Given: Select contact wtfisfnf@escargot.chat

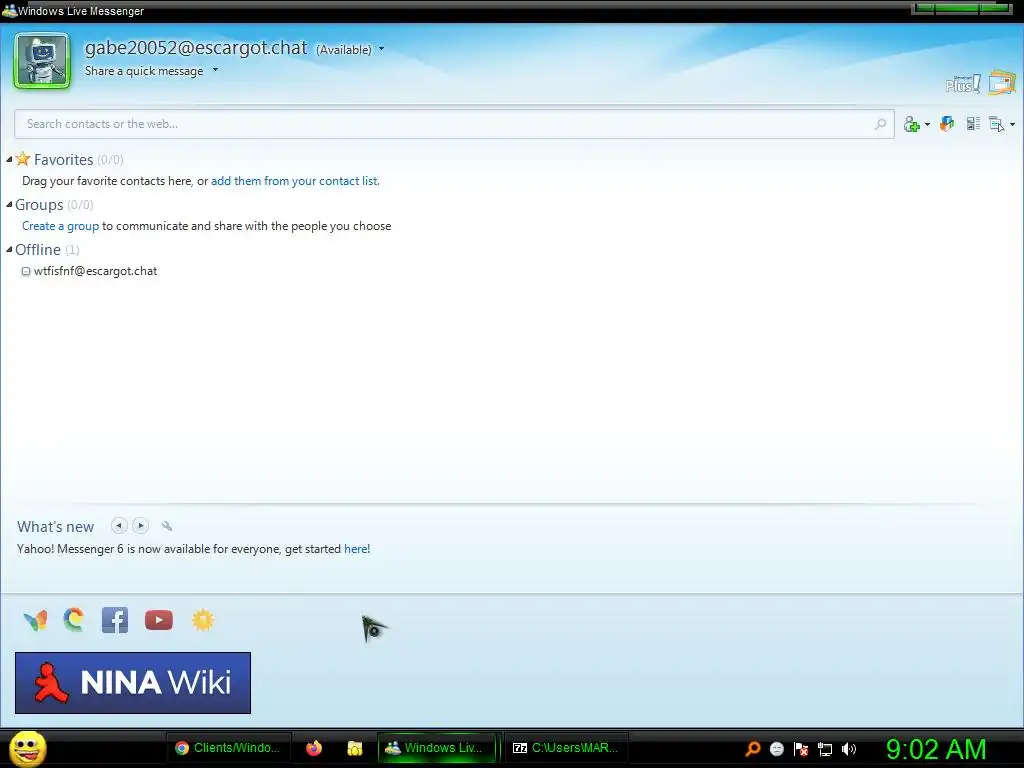Looking at the screenshot, I should pos(95,271).
